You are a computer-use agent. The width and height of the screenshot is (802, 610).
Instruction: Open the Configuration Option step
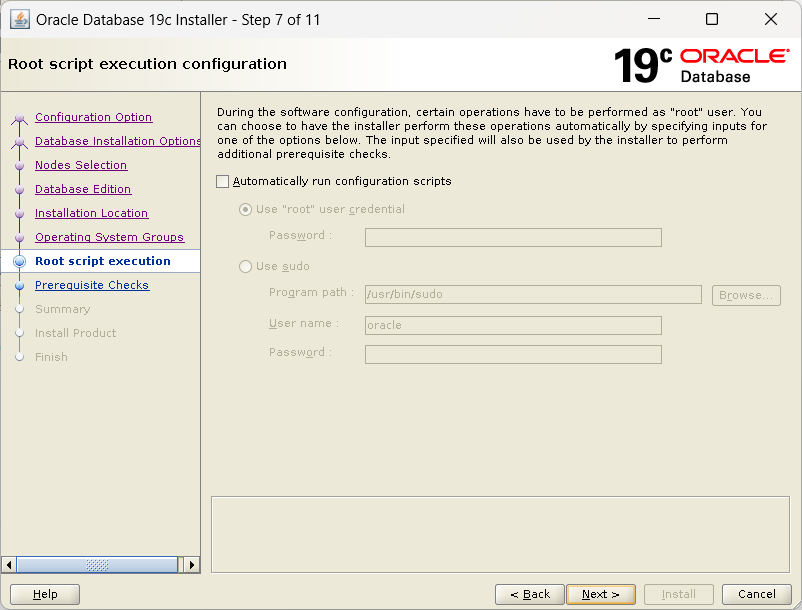[94, 117]
